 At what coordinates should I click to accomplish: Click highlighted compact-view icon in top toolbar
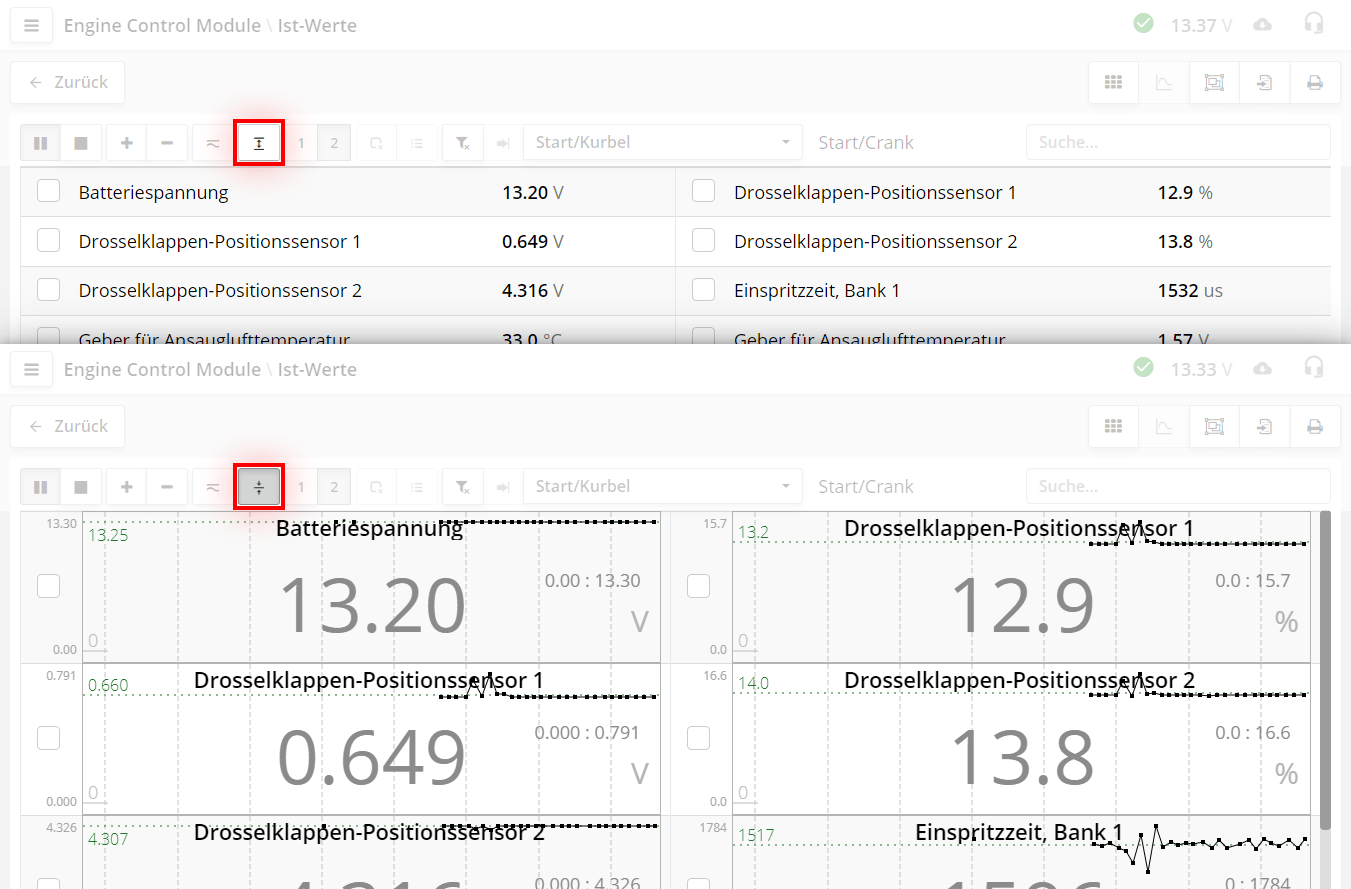coord(259,143)
